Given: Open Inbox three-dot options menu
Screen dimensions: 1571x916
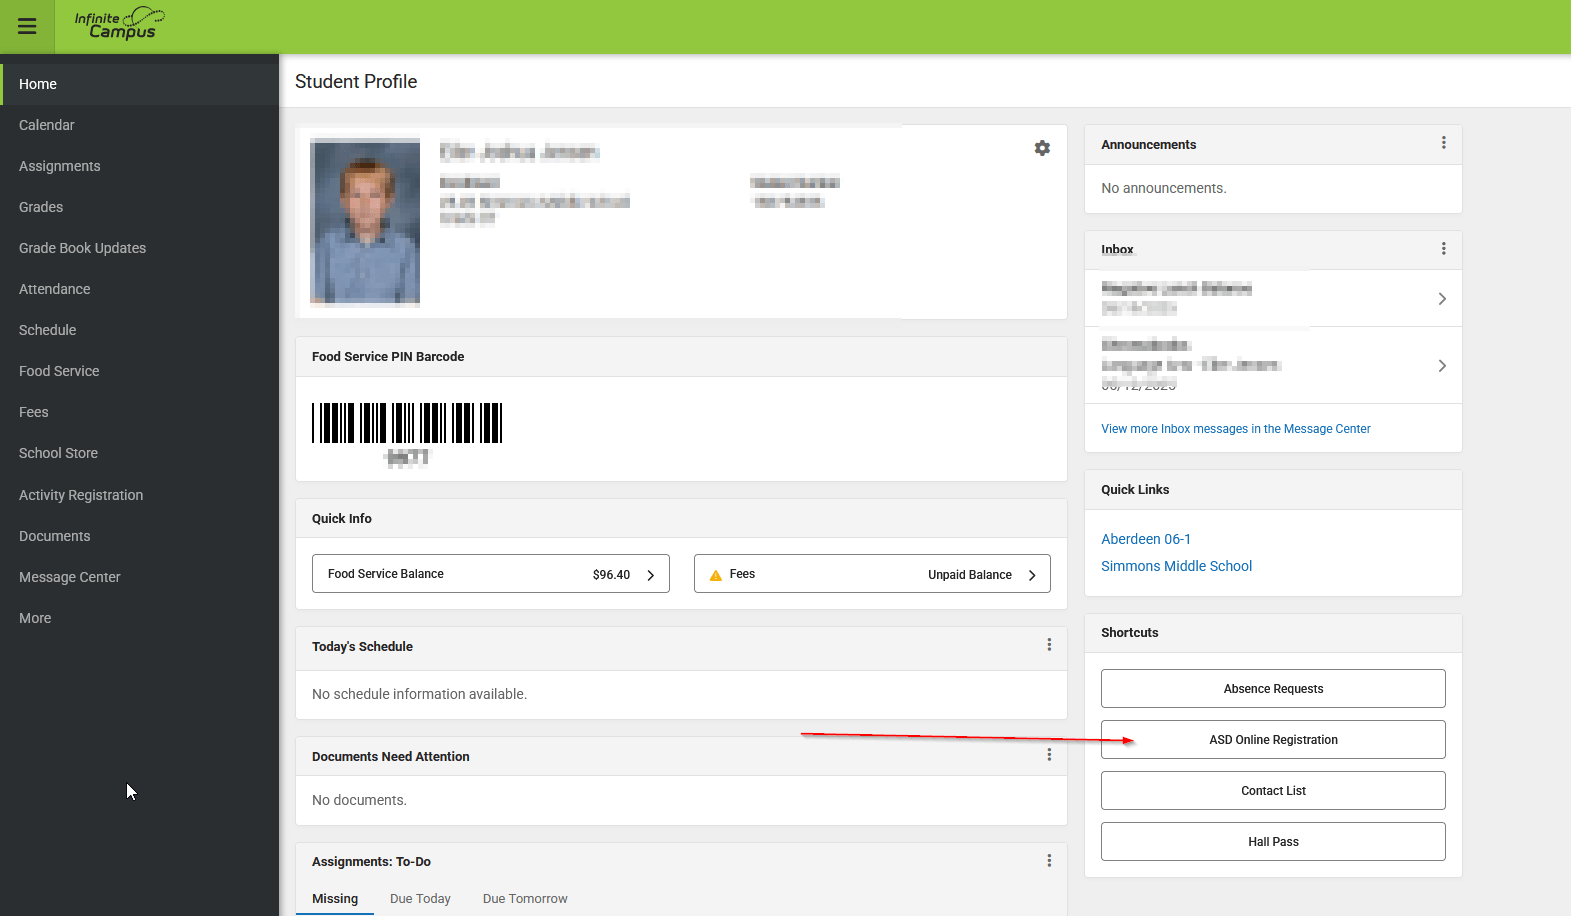Looking at the screenshot, I should click(x=1443, y=248).
